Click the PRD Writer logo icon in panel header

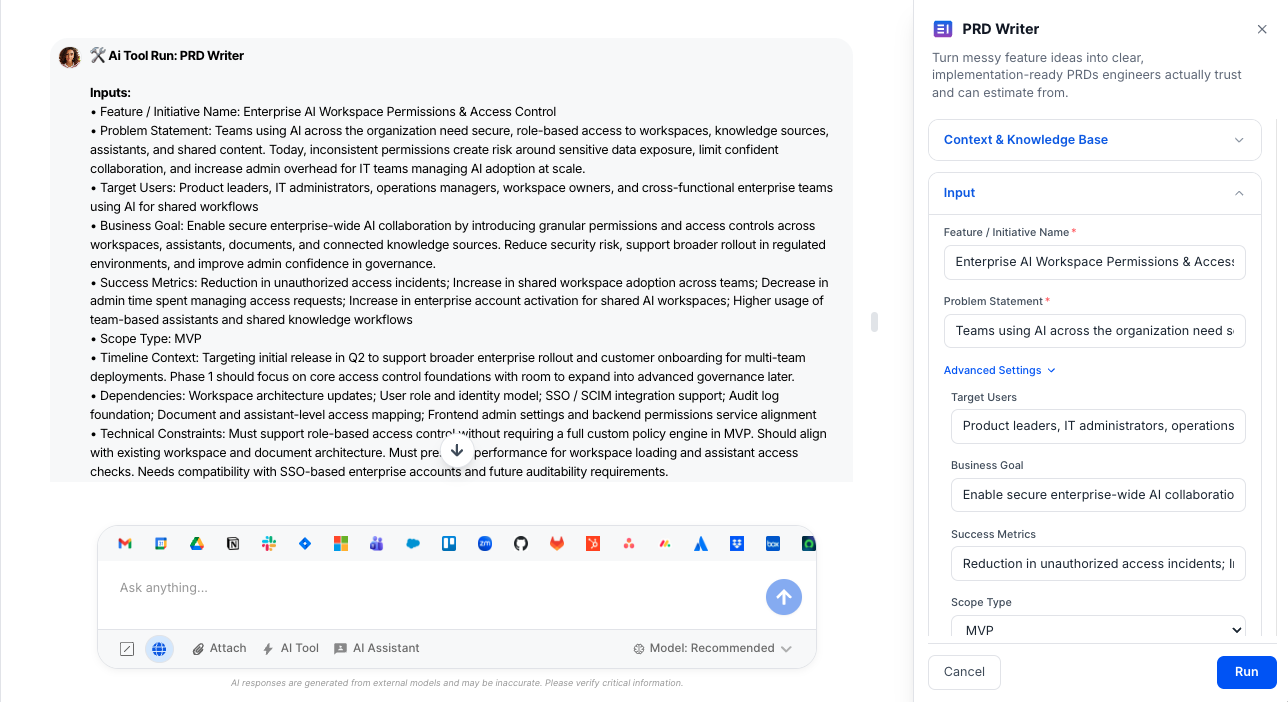[942, 29]
